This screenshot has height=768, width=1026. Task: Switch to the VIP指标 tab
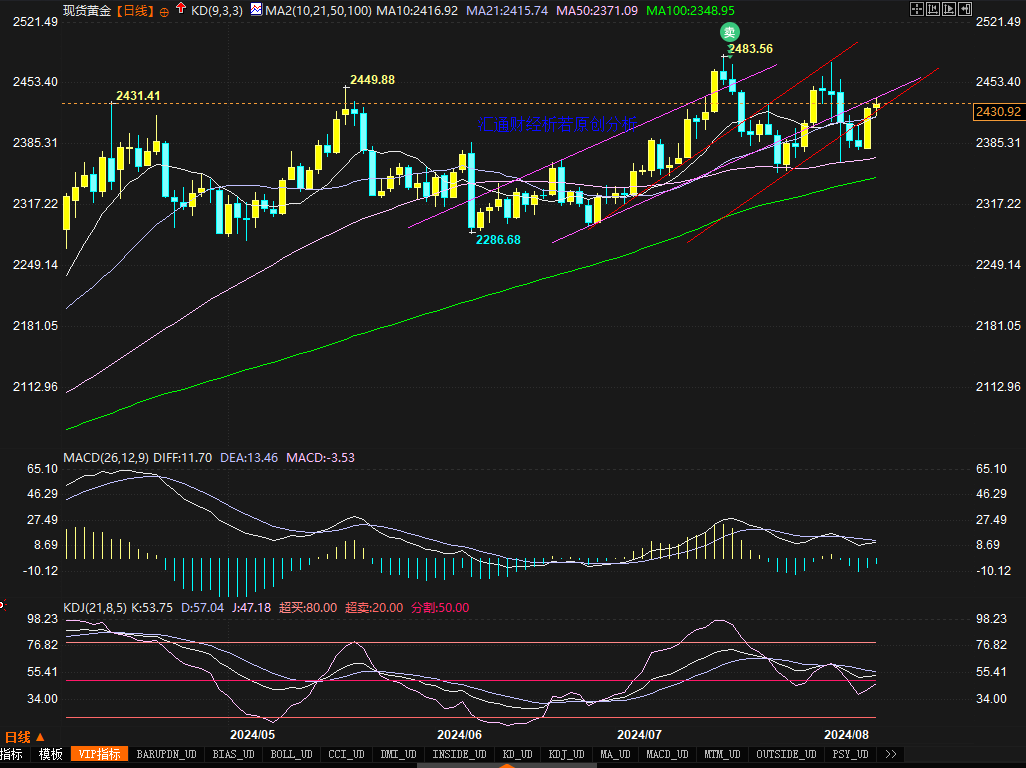click(x=100, y=754)
